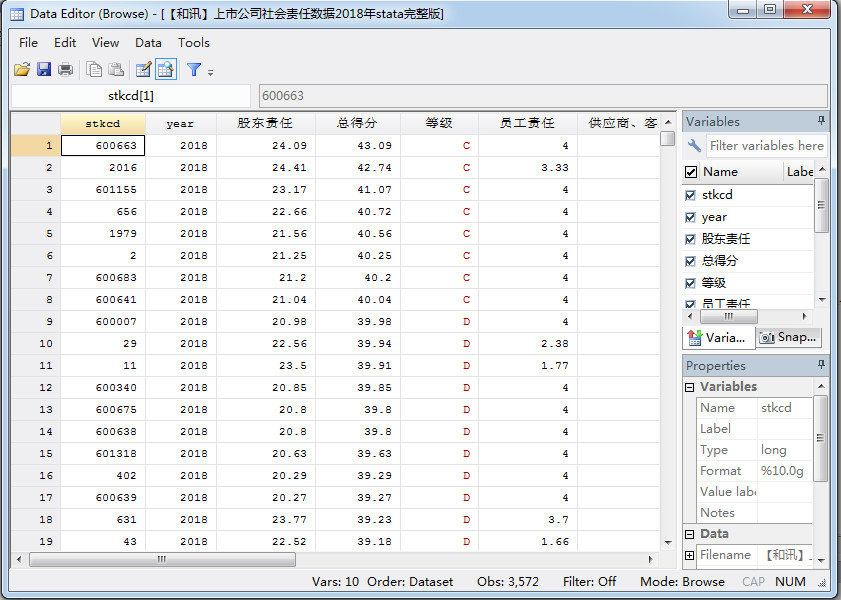Toggle the 总得分 variable checkbox
Viewport: 841px width, 600px height.
coord(691,261)
